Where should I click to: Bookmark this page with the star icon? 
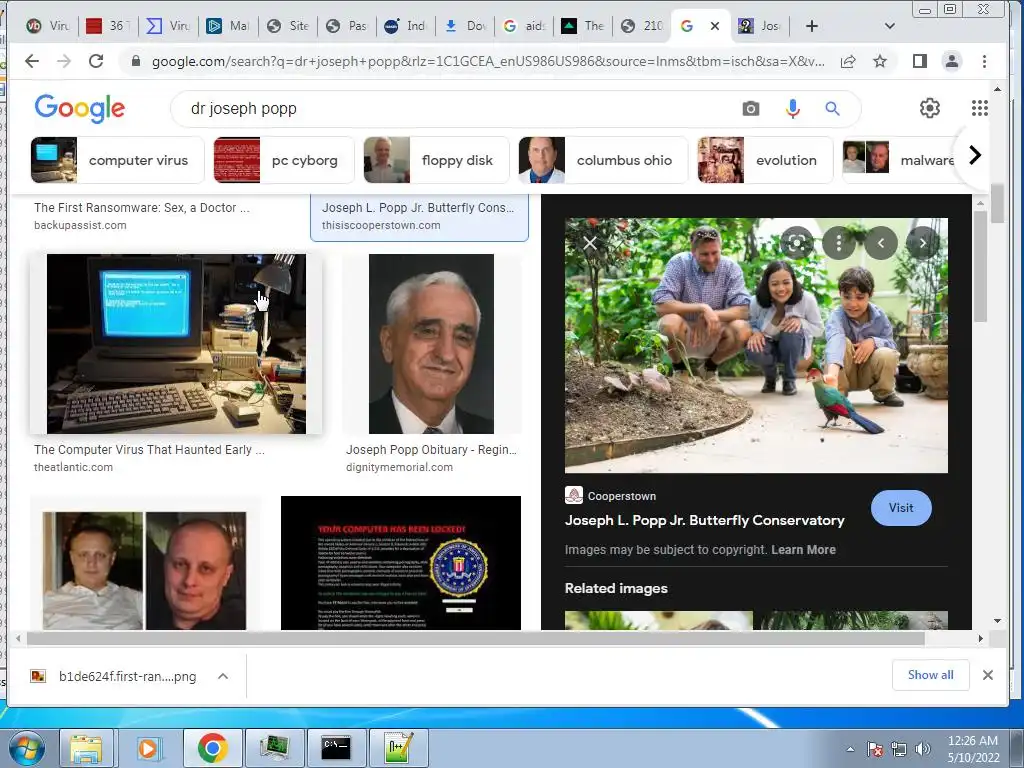(880, 61)
